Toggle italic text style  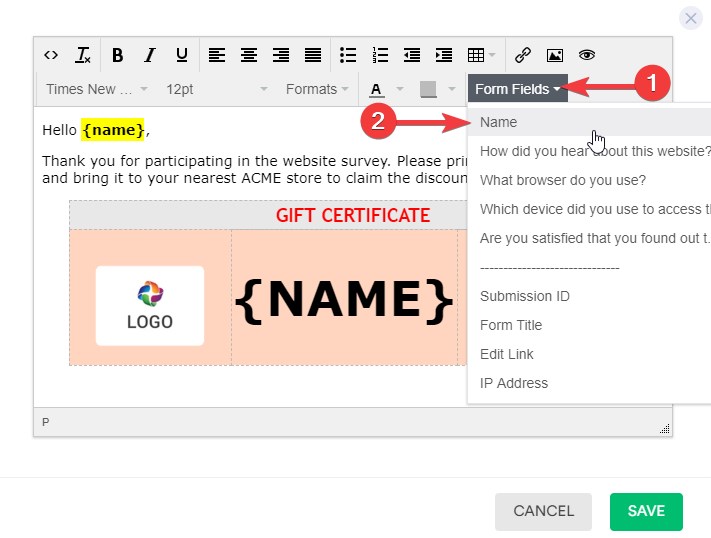coord(150,55)
